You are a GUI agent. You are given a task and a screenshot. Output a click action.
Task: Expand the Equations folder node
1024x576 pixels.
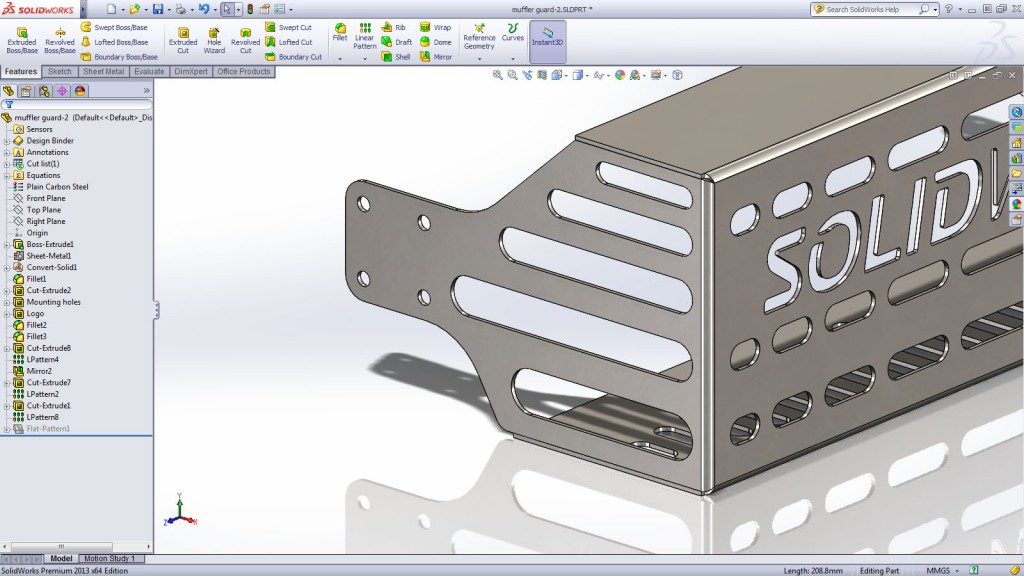coord(7,176)
